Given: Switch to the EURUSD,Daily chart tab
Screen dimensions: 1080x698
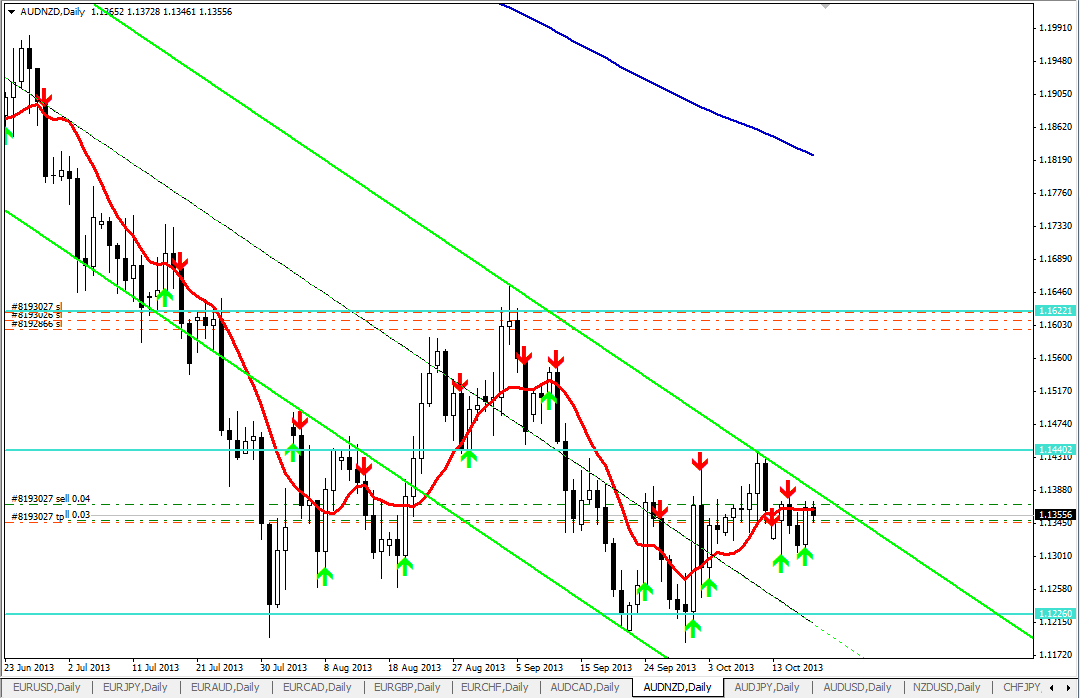Looking at the screenshot, I should pos(47,687).
